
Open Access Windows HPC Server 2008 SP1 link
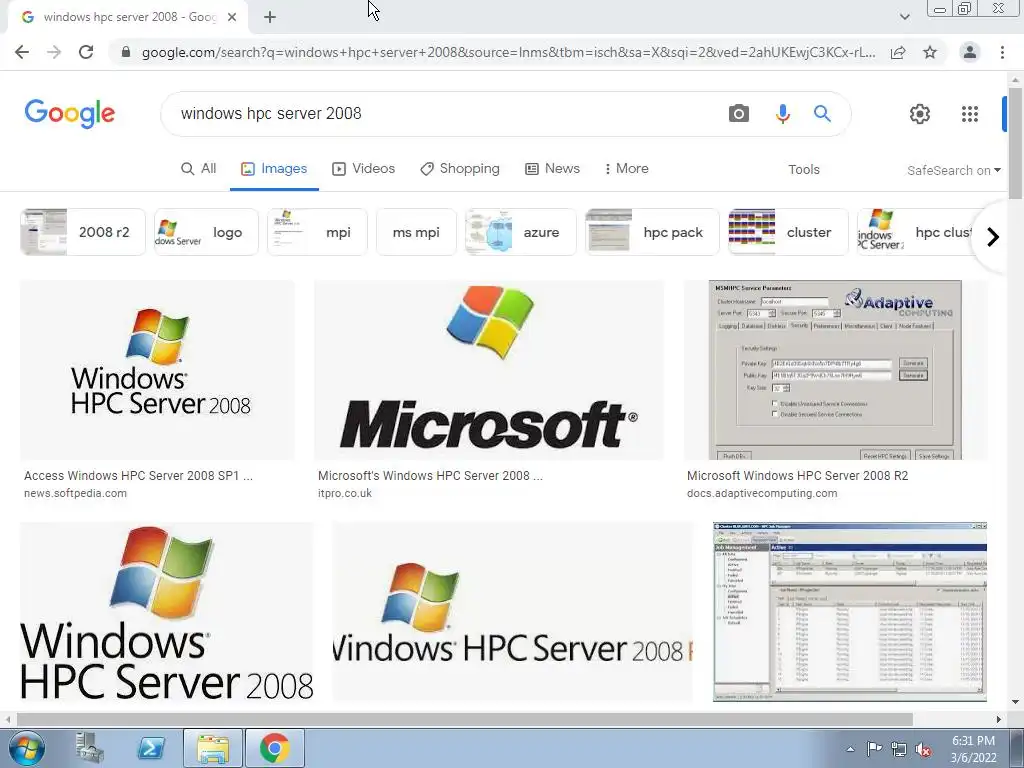pyautogui.click(x=138, y=475)
